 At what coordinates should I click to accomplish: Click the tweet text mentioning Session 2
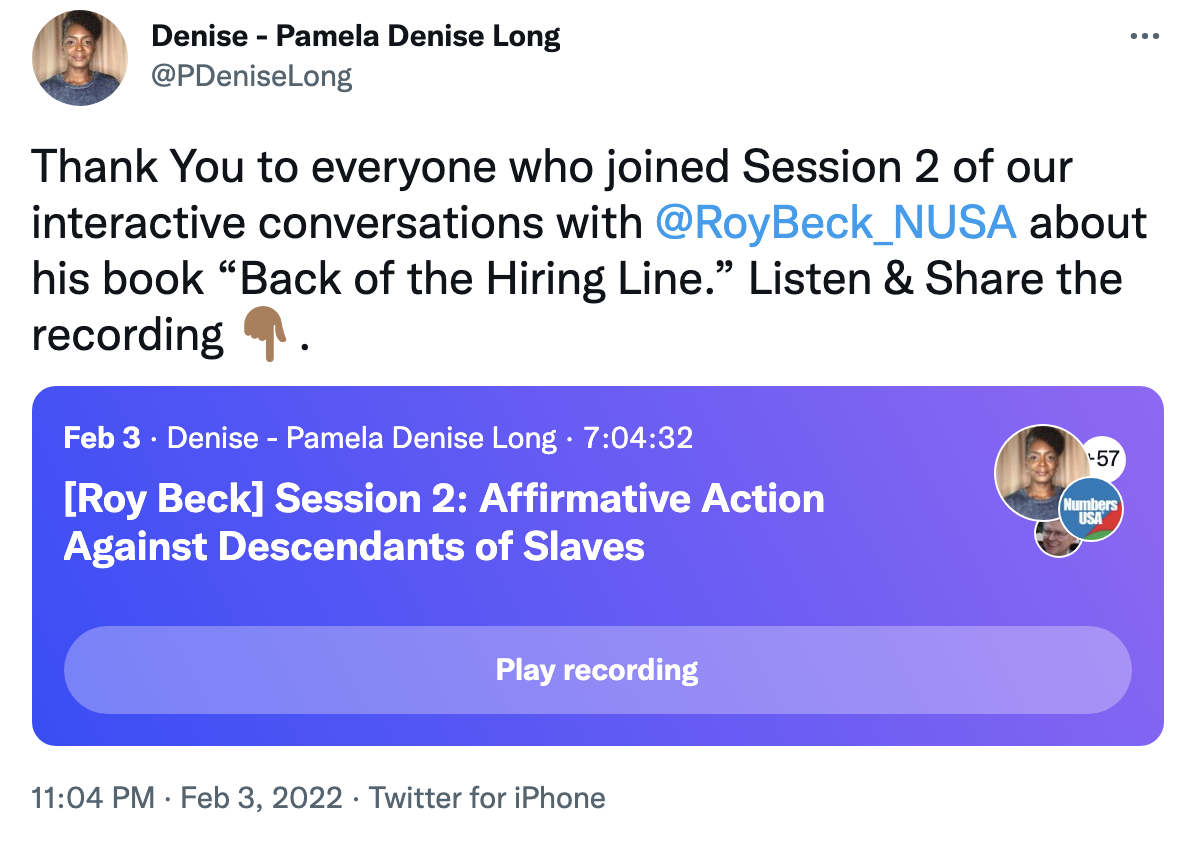coord(551,167)
